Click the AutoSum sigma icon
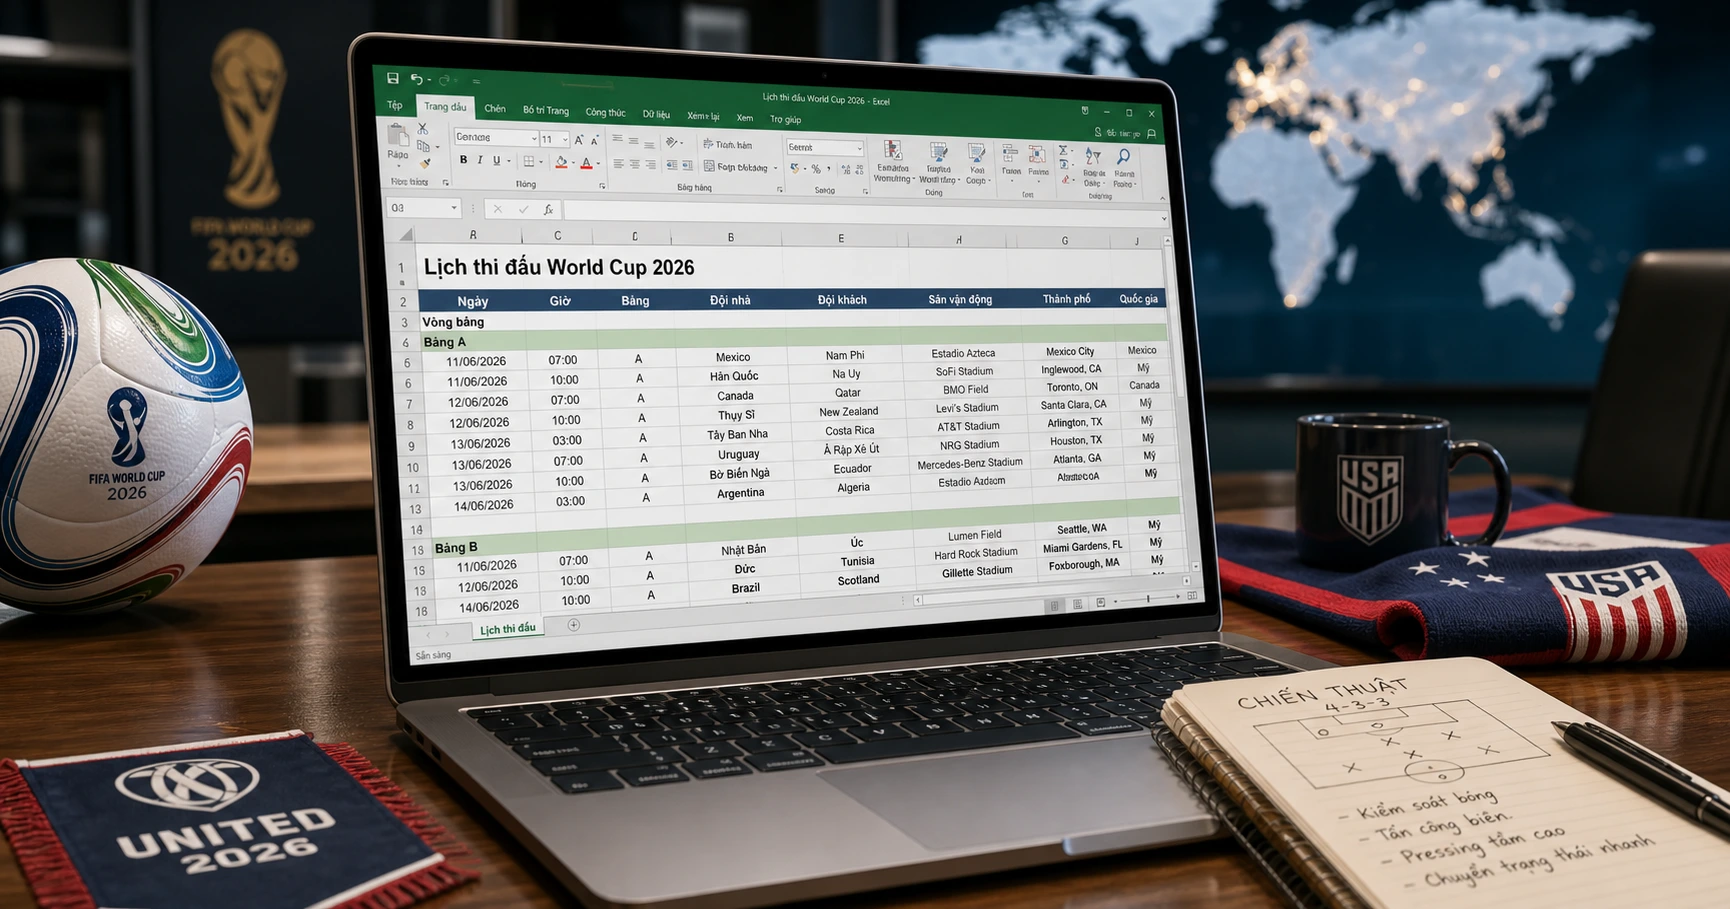The width and height of the screenshot is (1730, 909). pos(1063,151)
